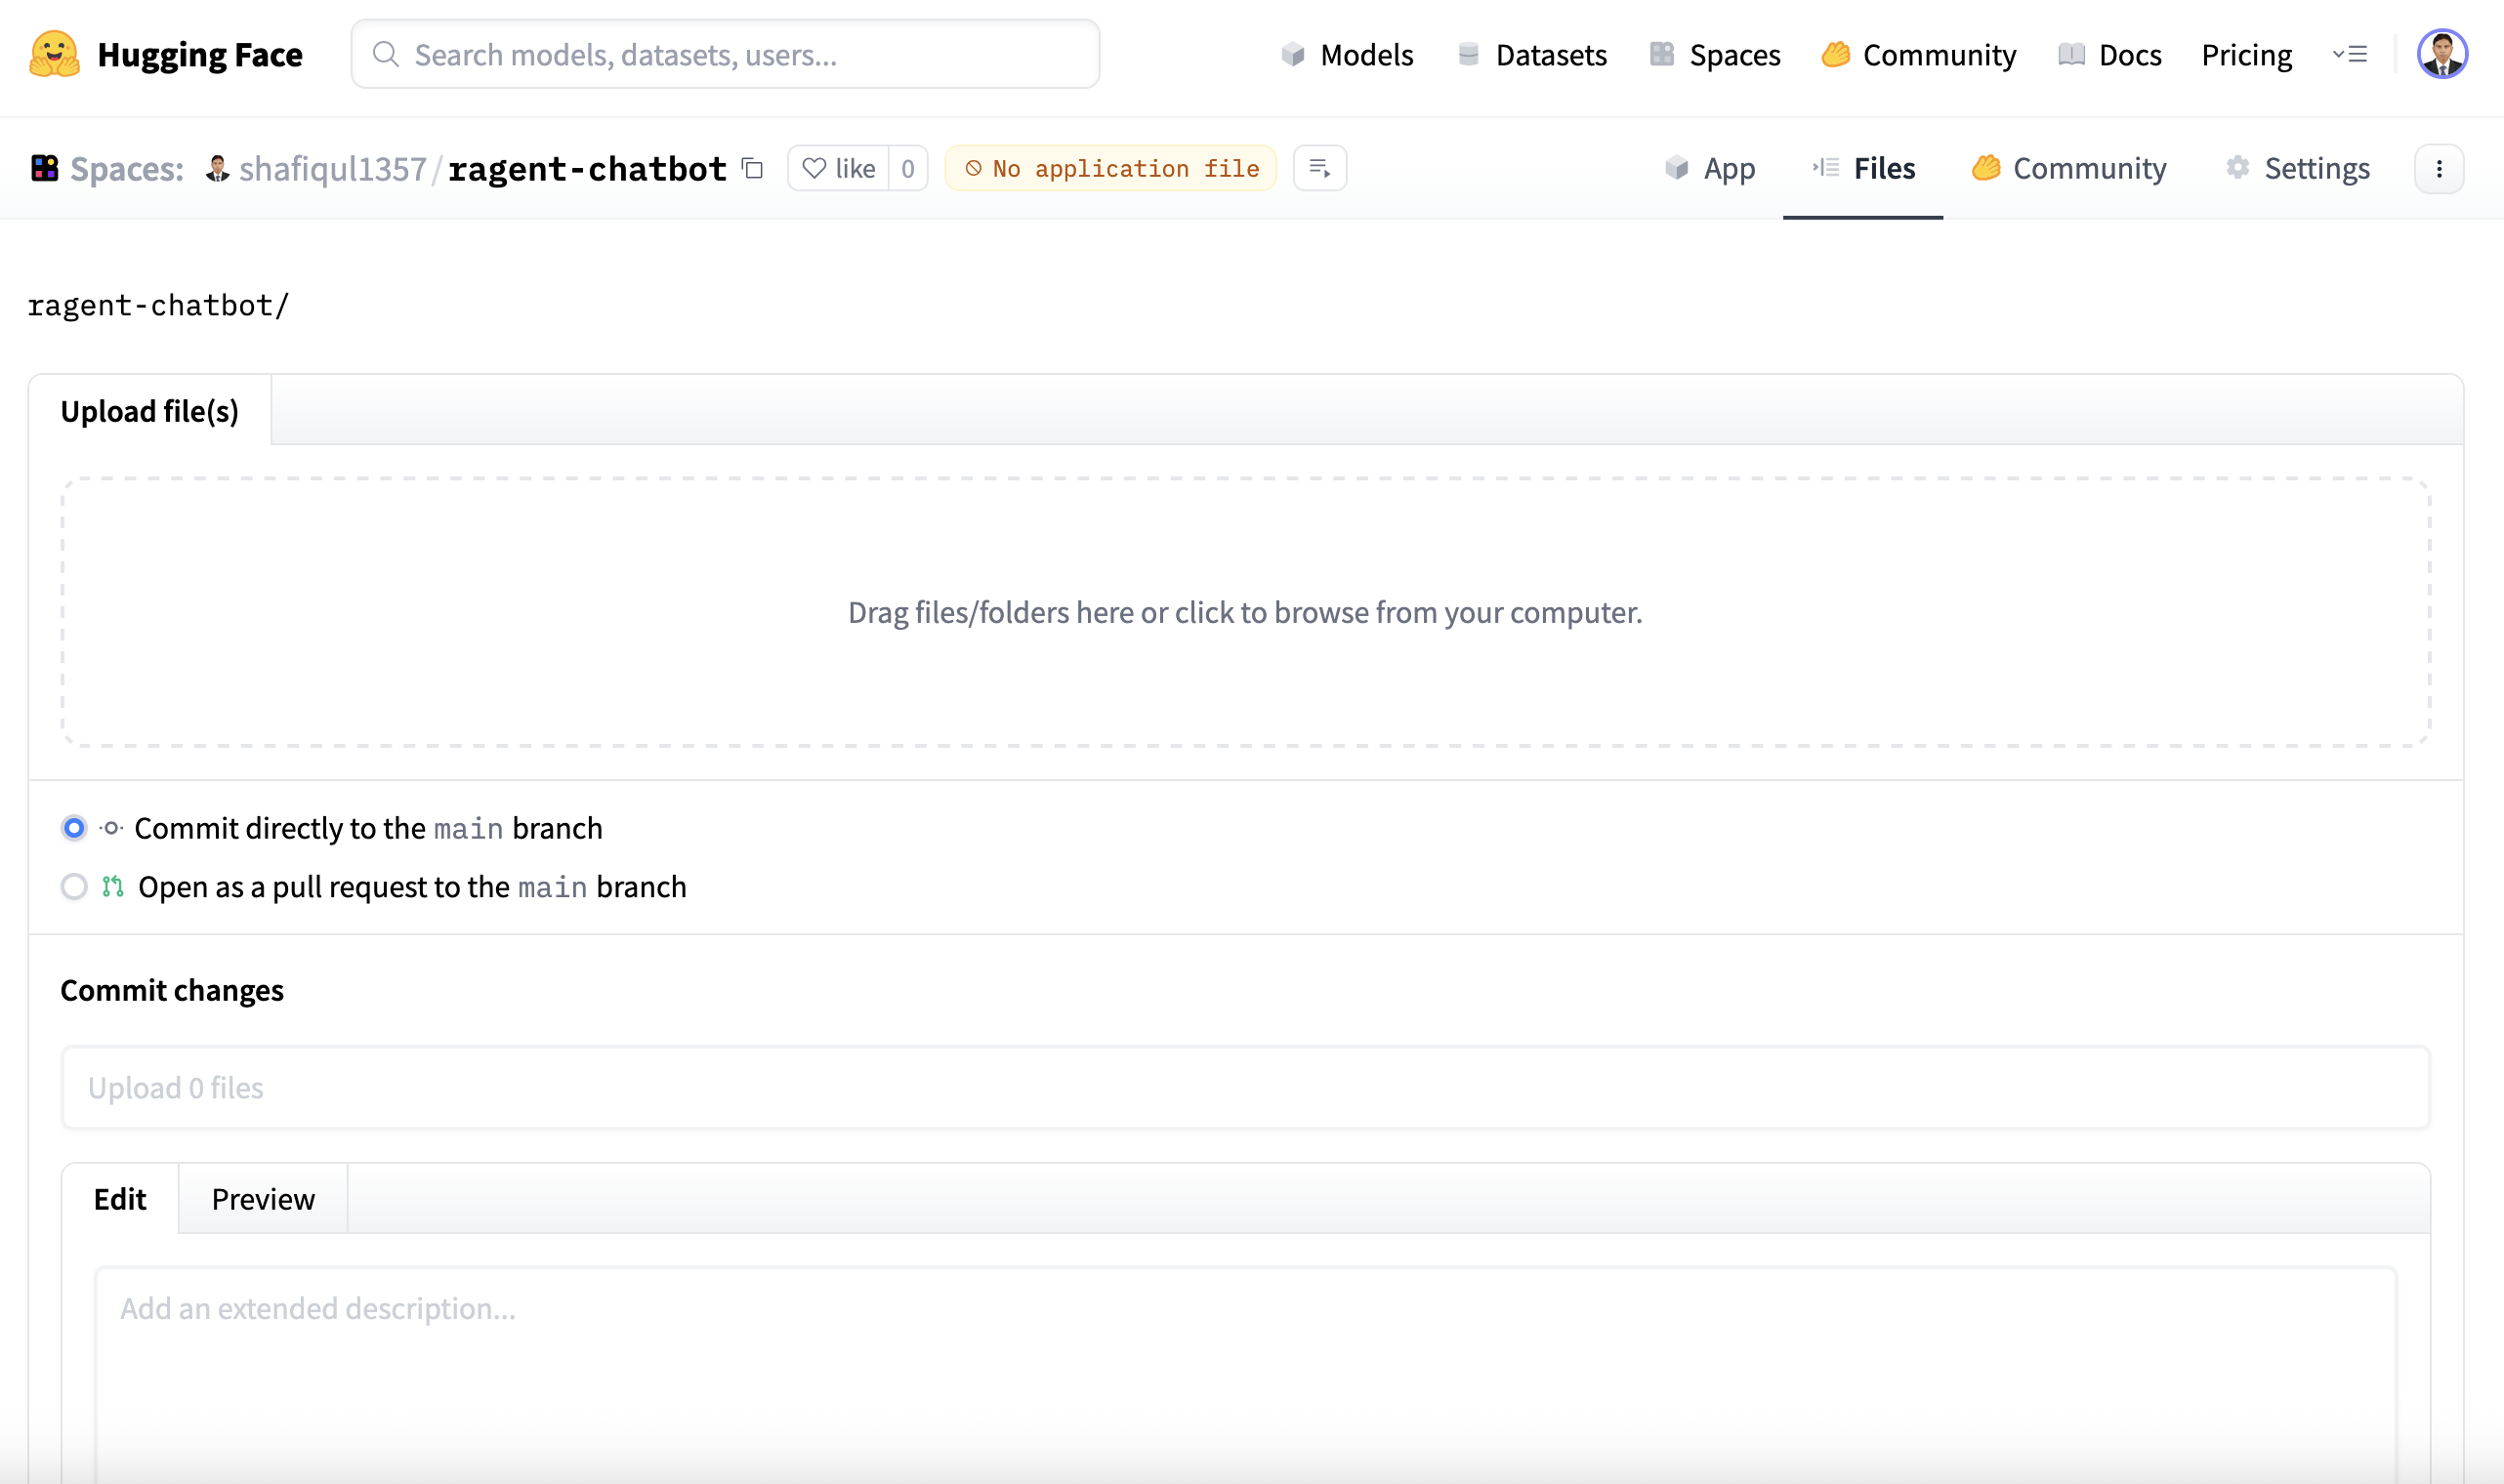Click the Hugging Face brand name

click(x=200, y=54)
